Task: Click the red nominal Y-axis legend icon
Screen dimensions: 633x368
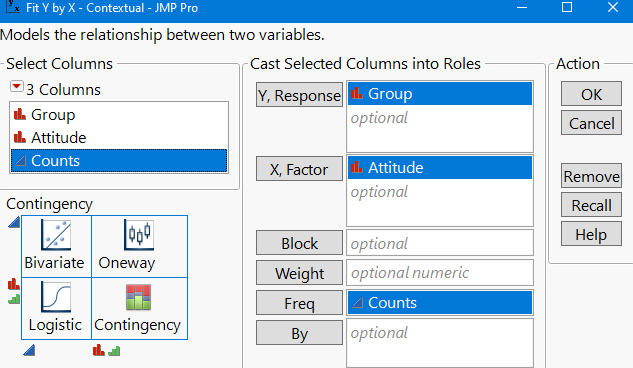Action: click(14, 284)
